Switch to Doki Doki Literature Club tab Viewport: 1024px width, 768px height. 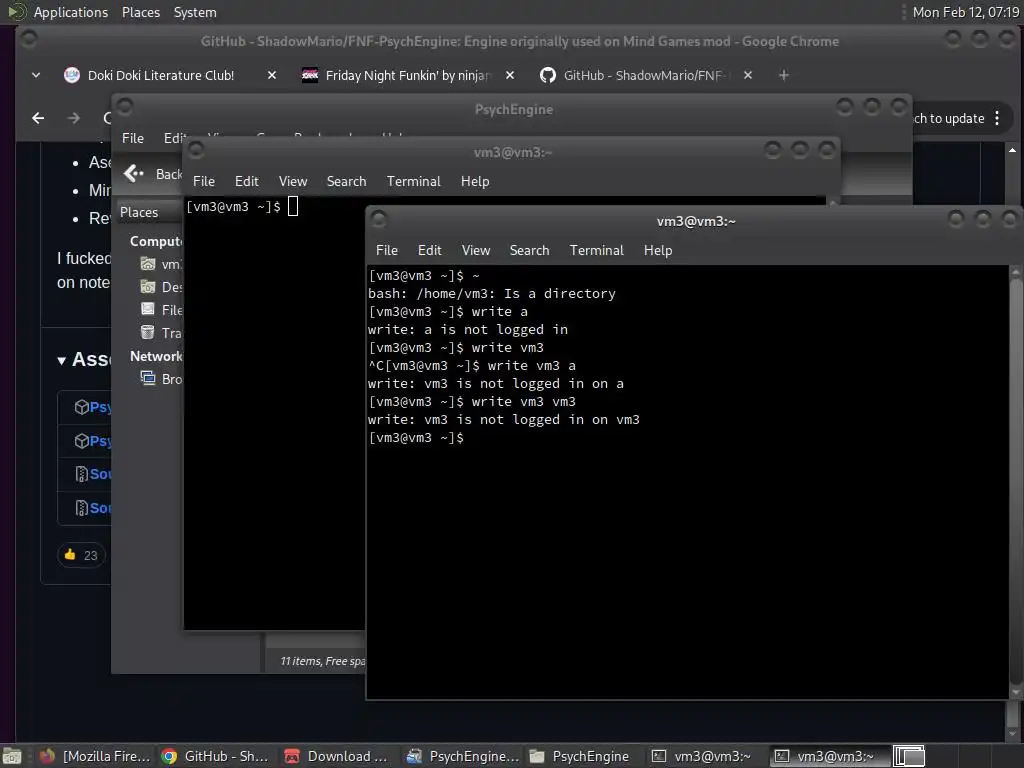pos(161,75)
